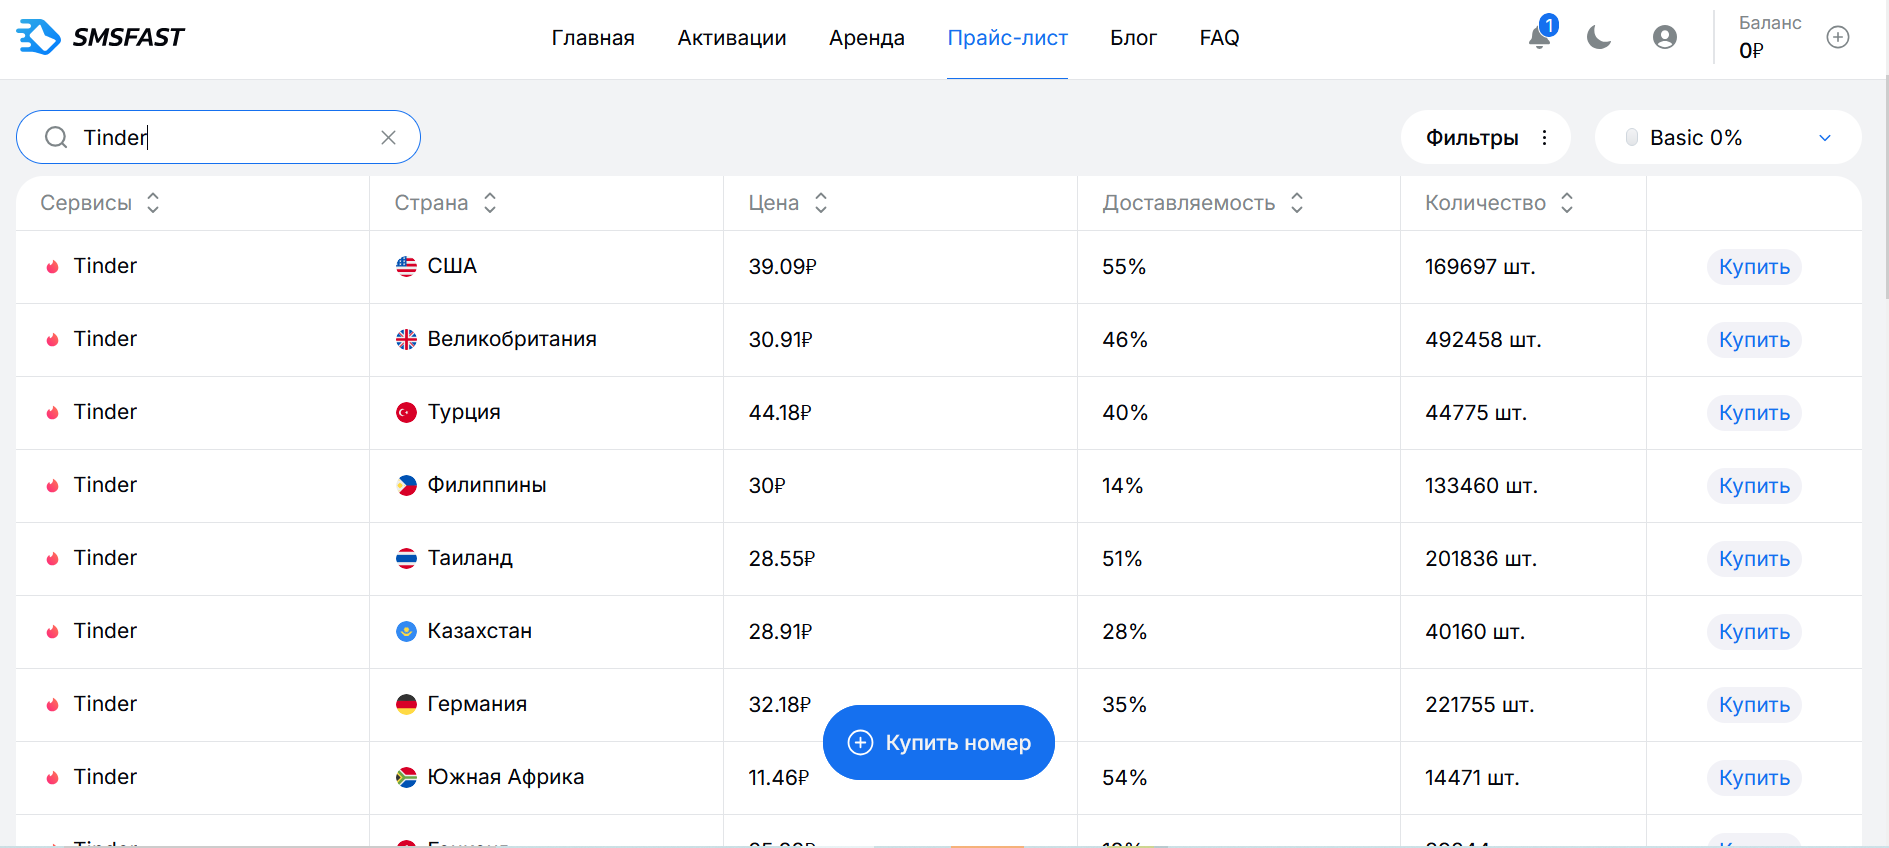Buy Tinder number for Великобритания
The height and width of the screenshot is (848, 1889).
1754,340
